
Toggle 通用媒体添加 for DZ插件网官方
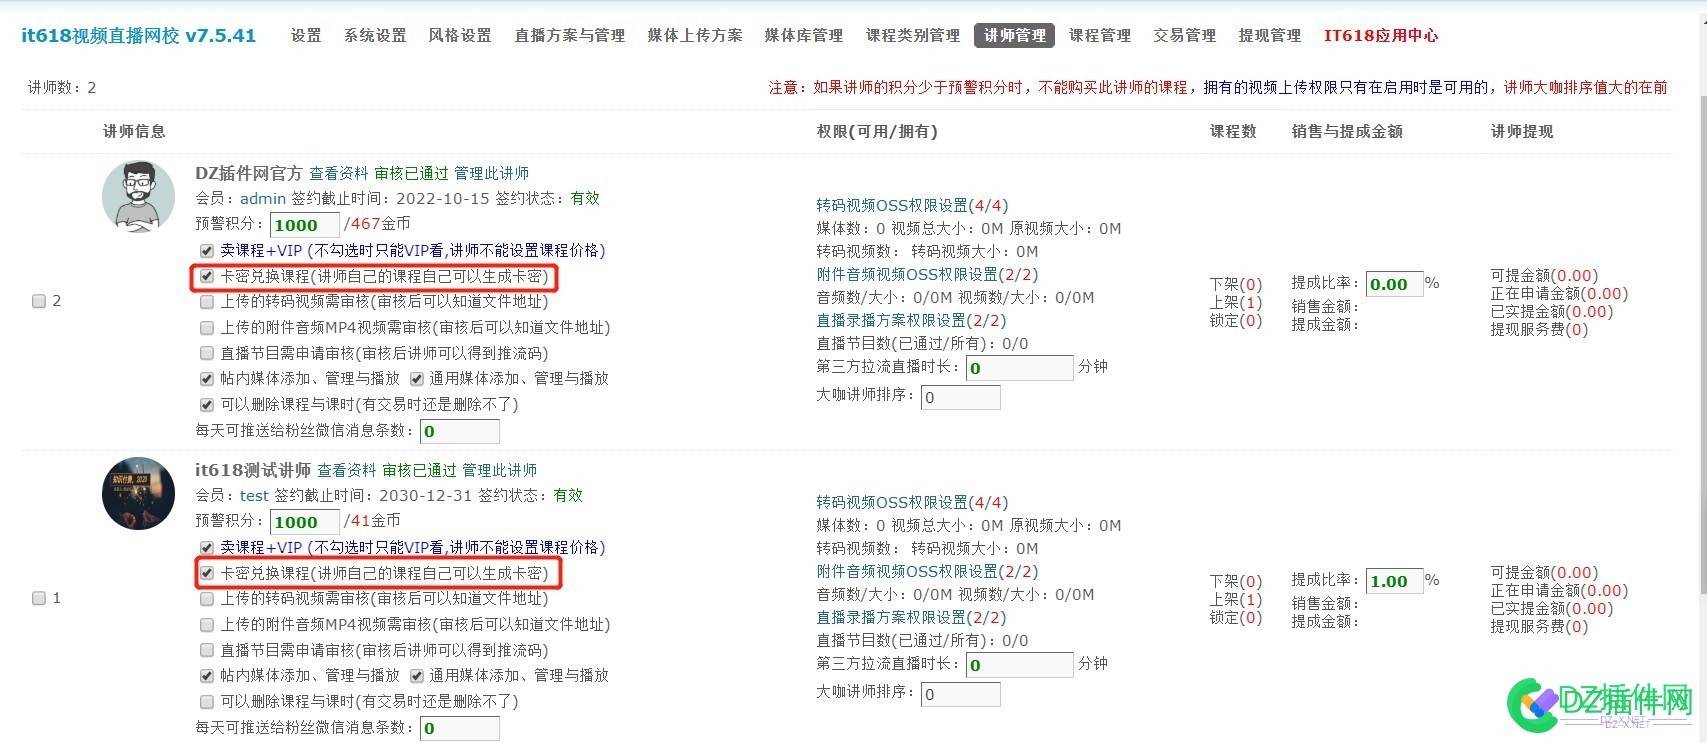[417, 379]
